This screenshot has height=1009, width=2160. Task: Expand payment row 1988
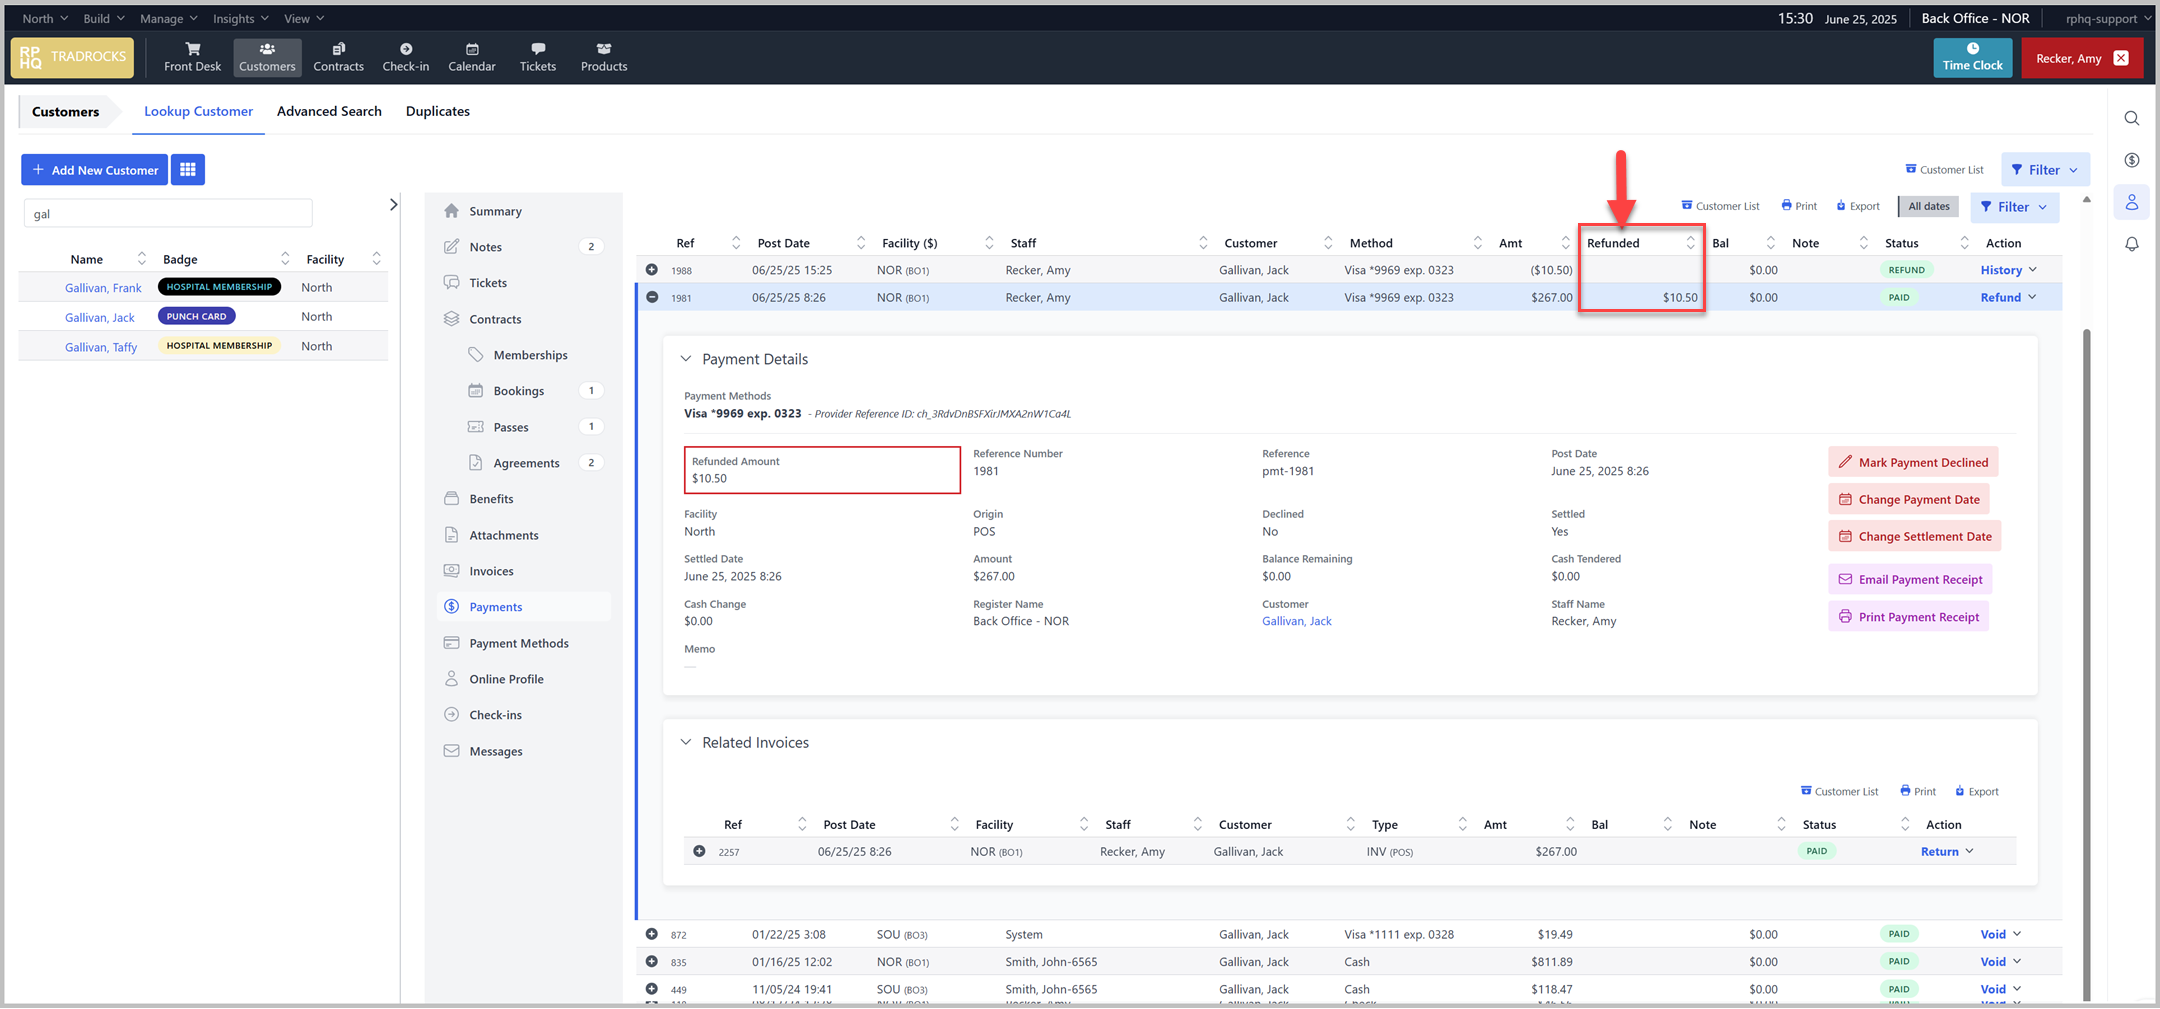click(652, 270)
